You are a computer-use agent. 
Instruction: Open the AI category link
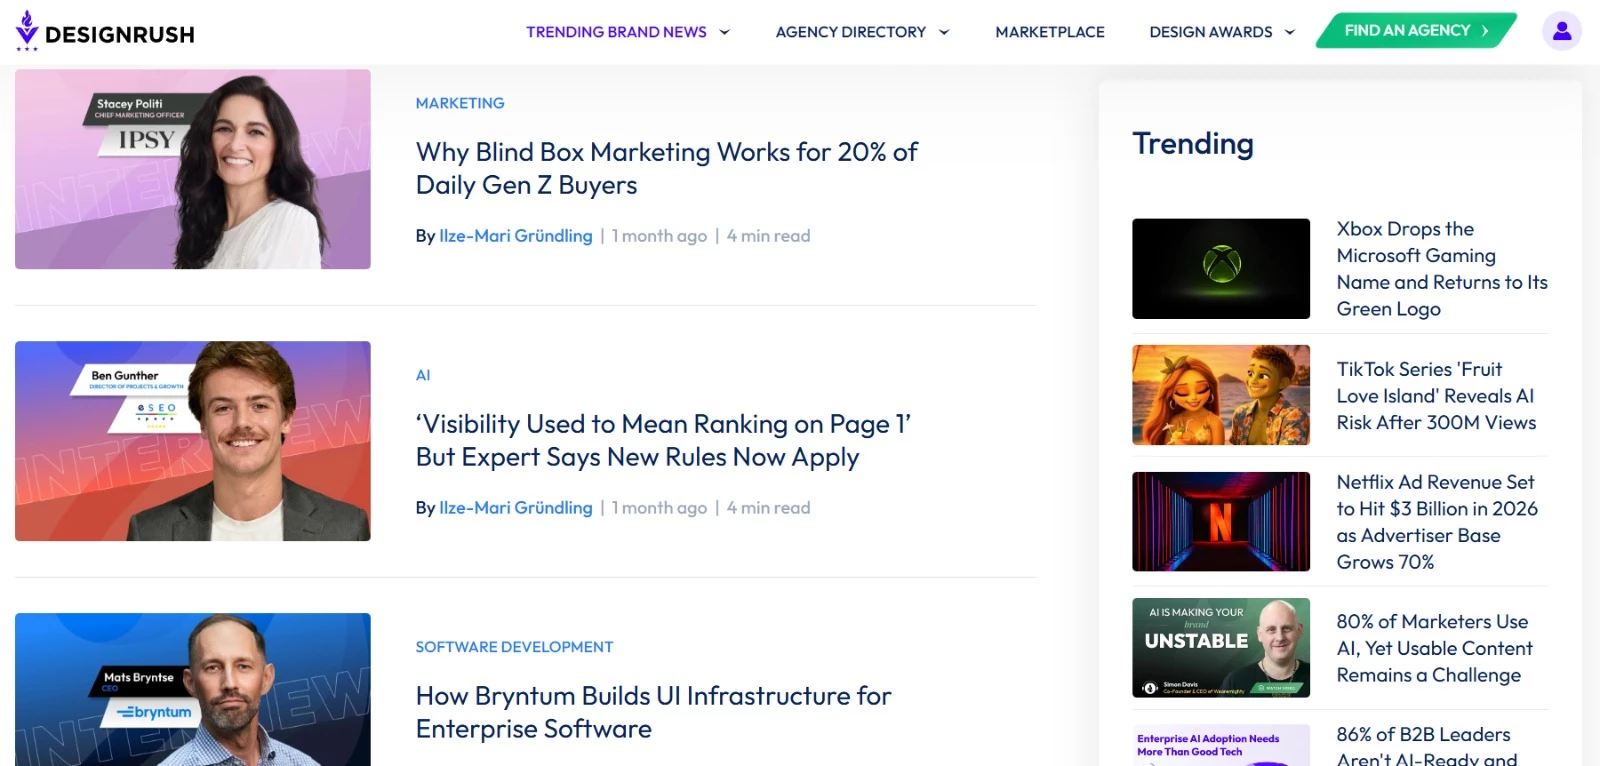coord(423,375)
